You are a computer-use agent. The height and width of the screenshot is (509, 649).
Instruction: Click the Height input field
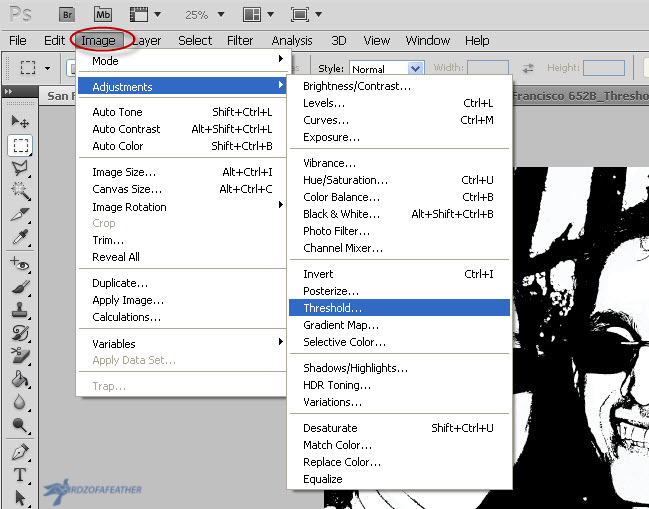603,68
